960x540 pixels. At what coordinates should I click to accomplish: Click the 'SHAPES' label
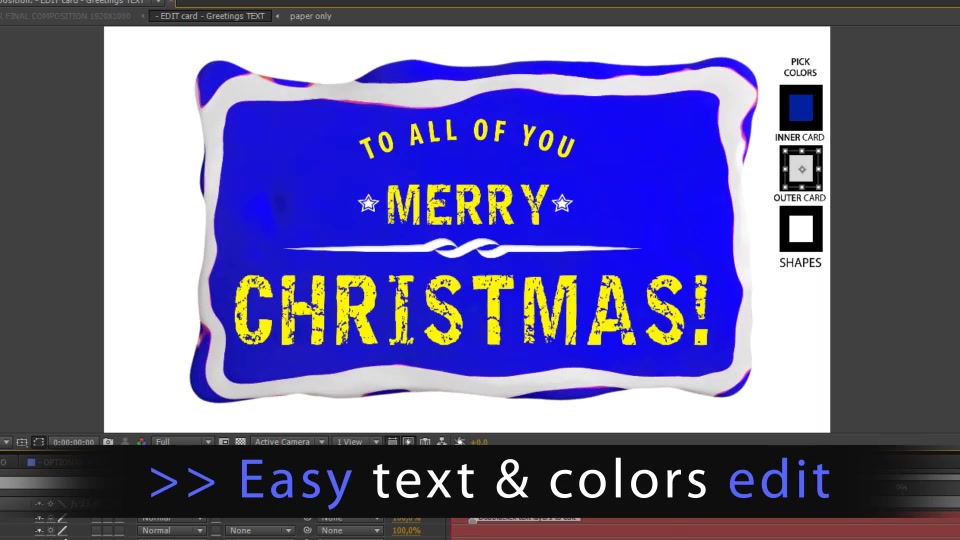[800, 263]
